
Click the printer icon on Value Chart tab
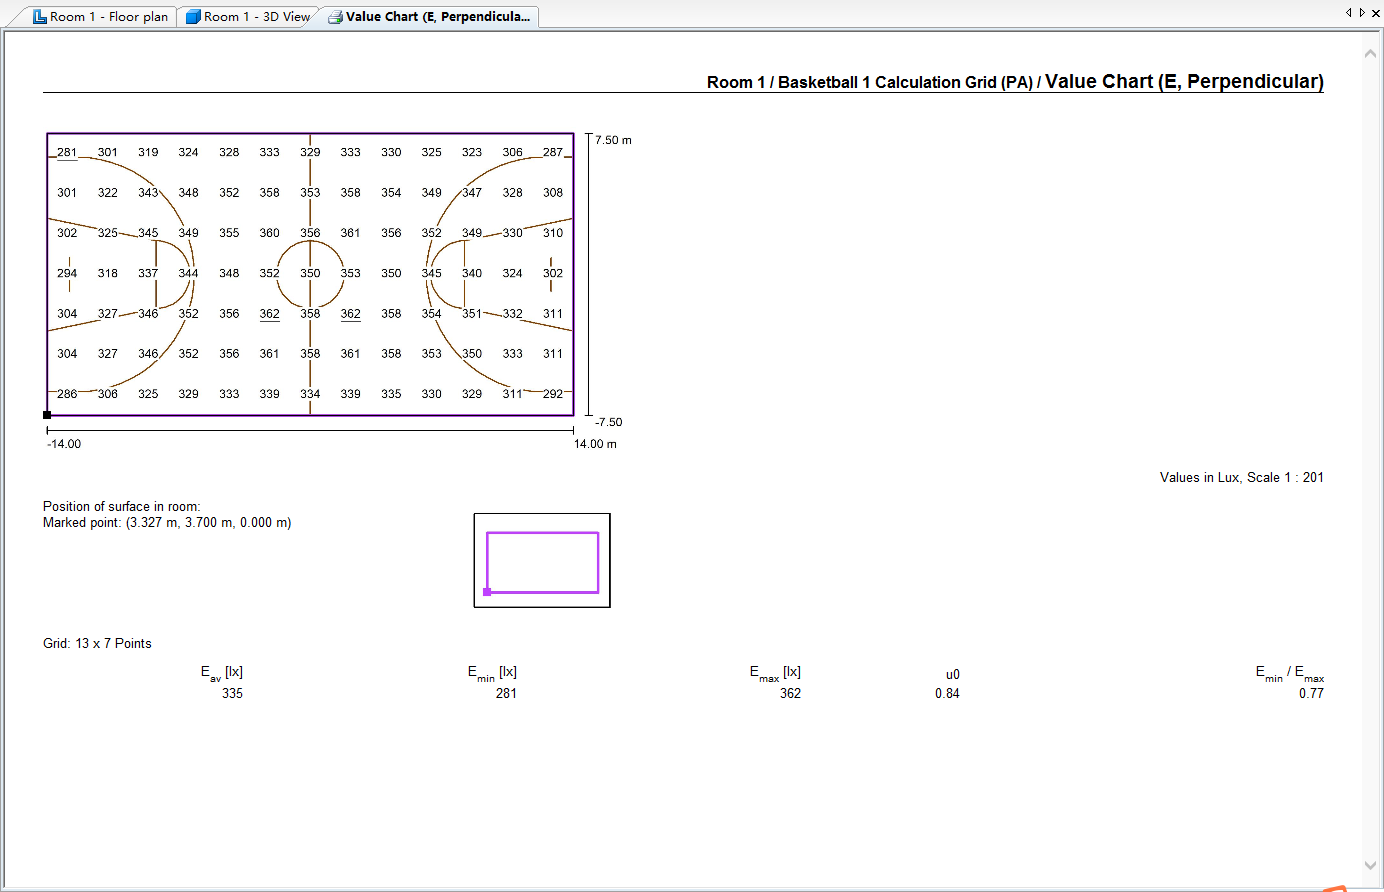tap(335, 17)
